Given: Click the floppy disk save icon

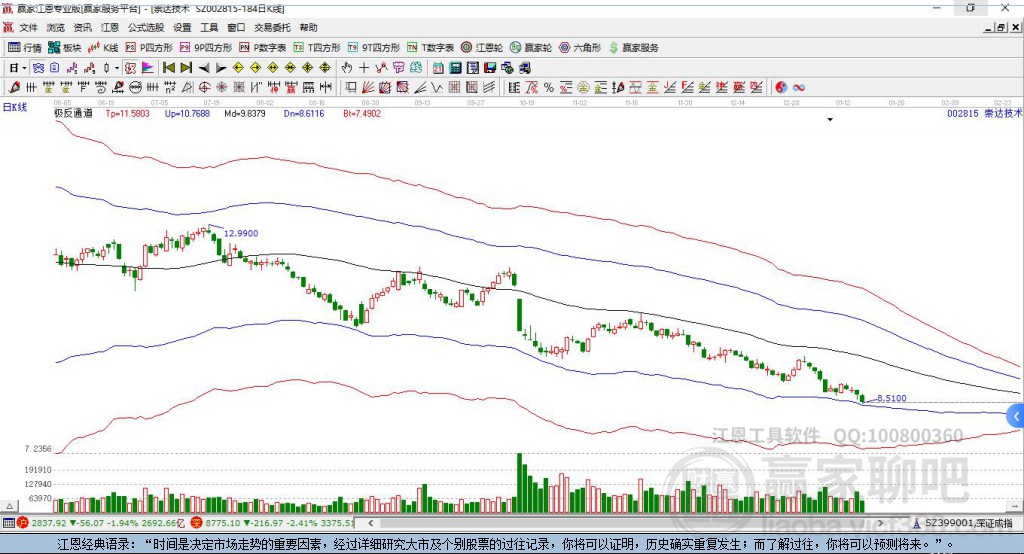Looking at the screenshot, I should pos(490,68).
